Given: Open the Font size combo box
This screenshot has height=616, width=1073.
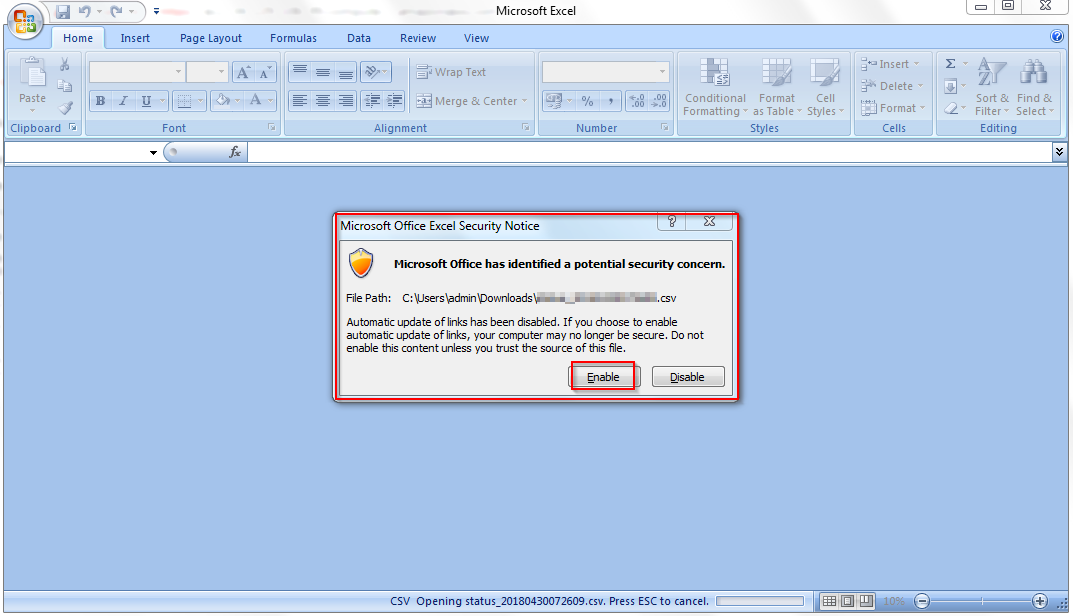Looking at the screenshot, I should [207, 72].
